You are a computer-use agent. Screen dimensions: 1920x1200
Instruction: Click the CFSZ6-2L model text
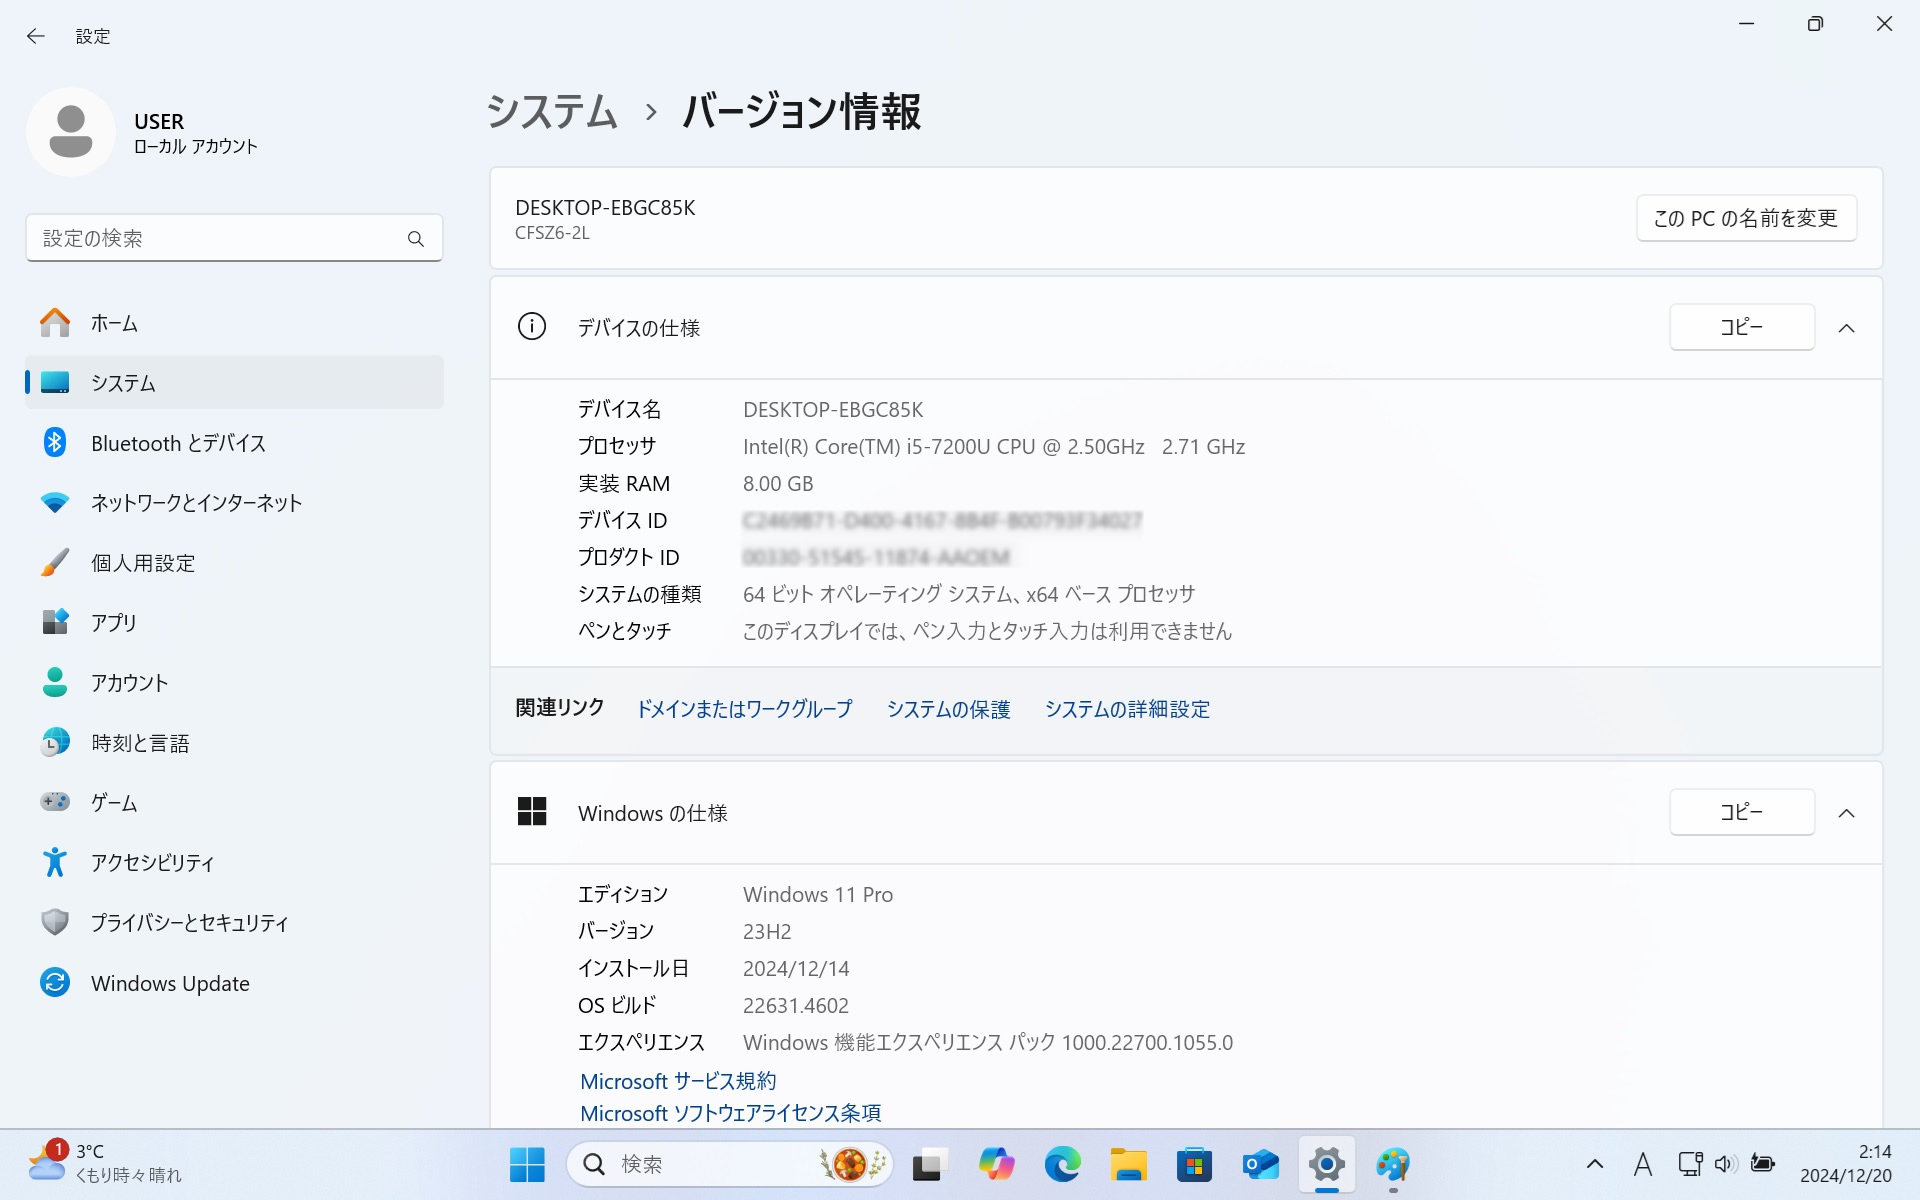coord(552,233)
